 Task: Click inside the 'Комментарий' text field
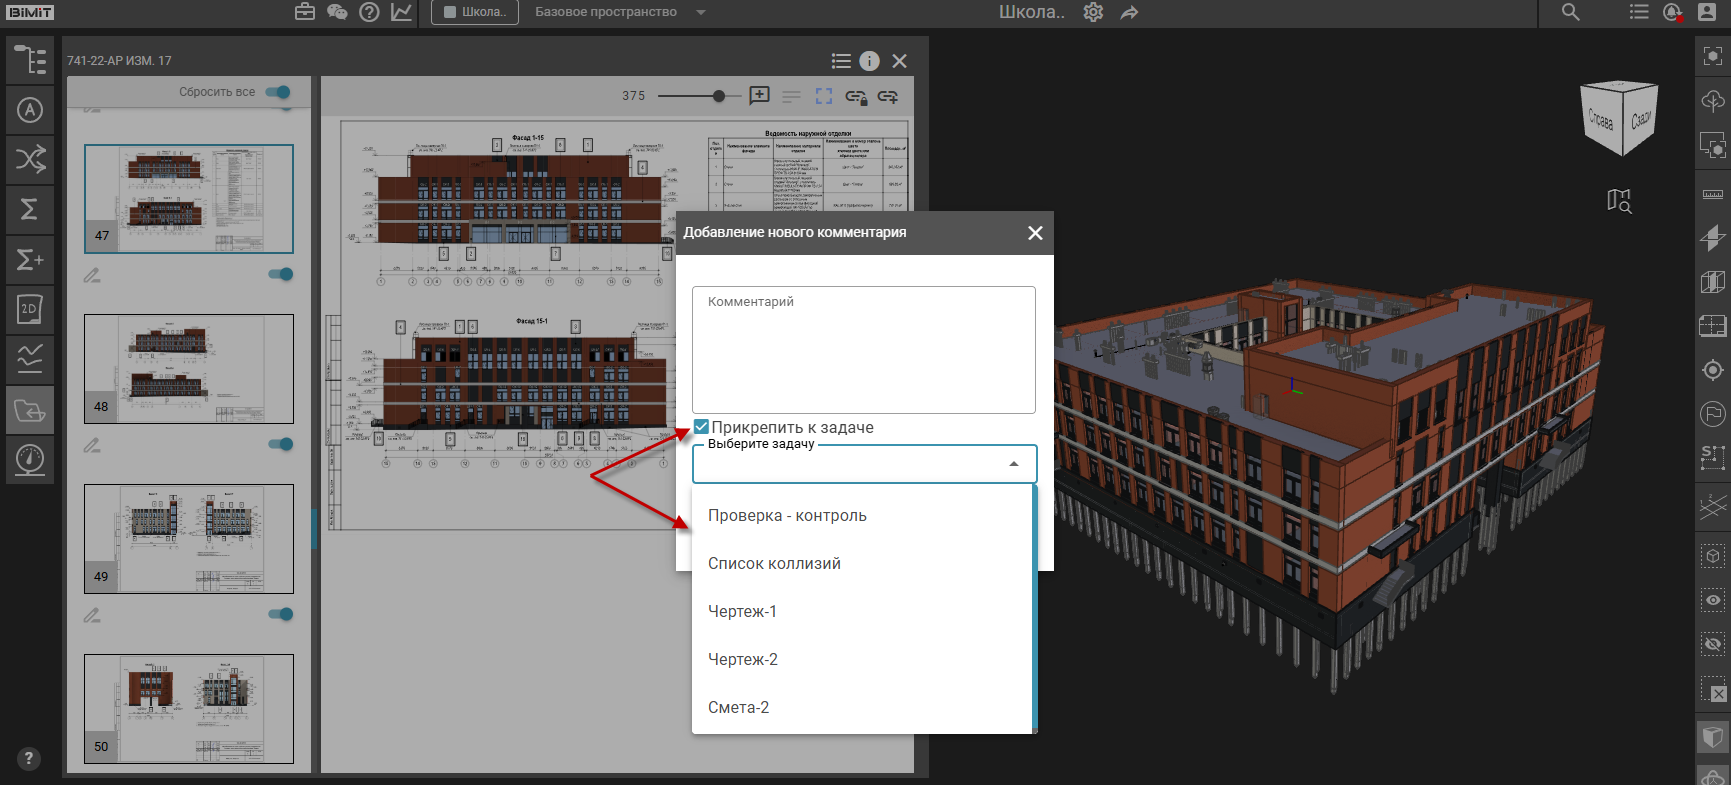coord(864,350)
